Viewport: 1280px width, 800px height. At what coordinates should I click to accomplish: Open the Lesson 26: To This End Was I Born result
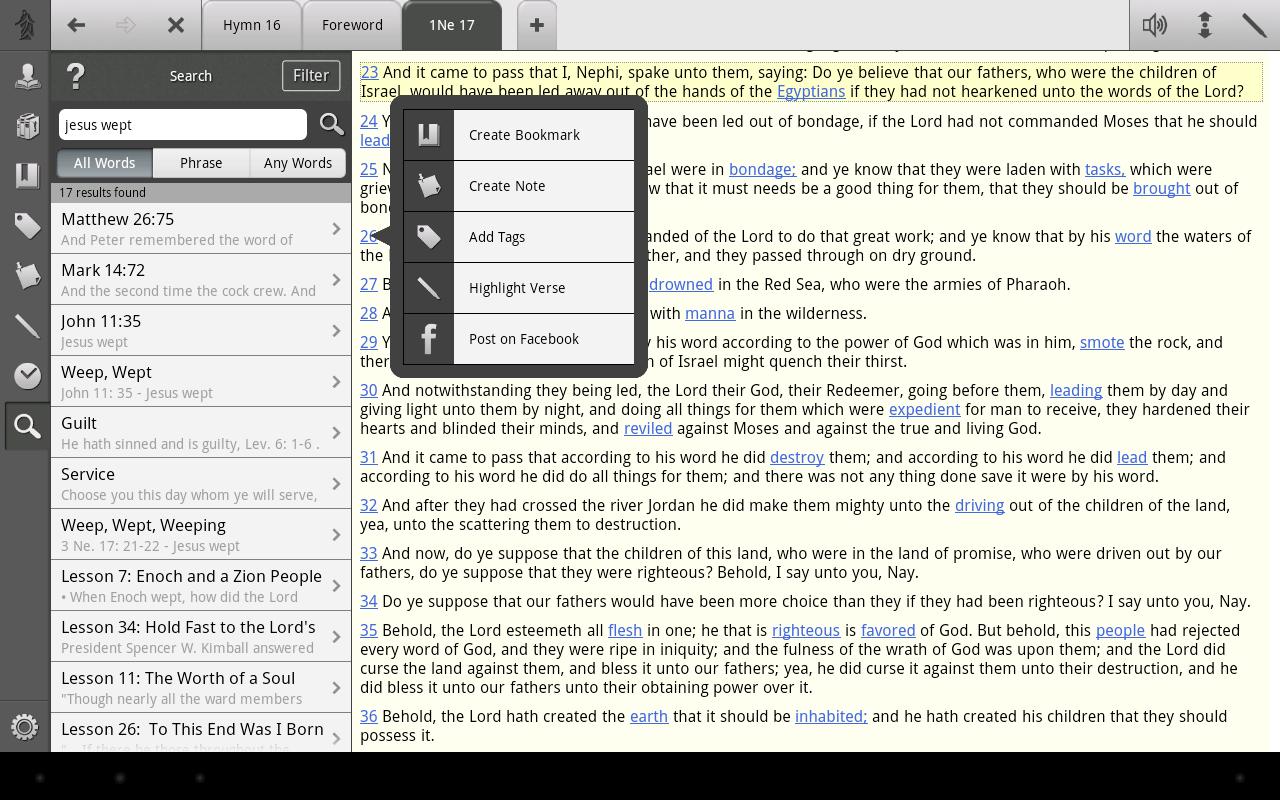coord(201,733)
